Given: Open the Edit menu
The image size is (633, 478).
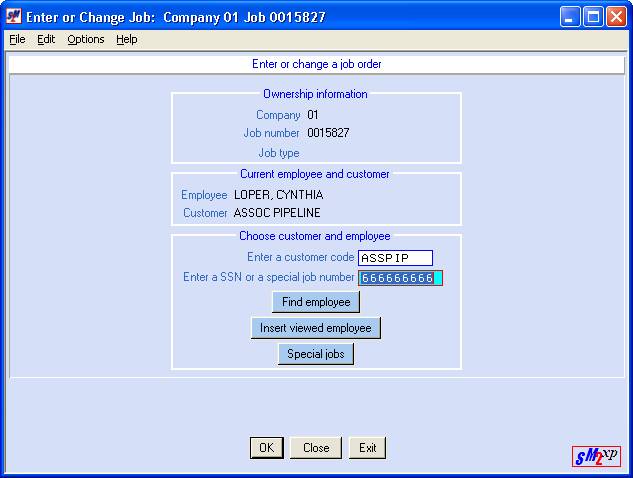Looking at the screenshot, I should tap(46, 40).
